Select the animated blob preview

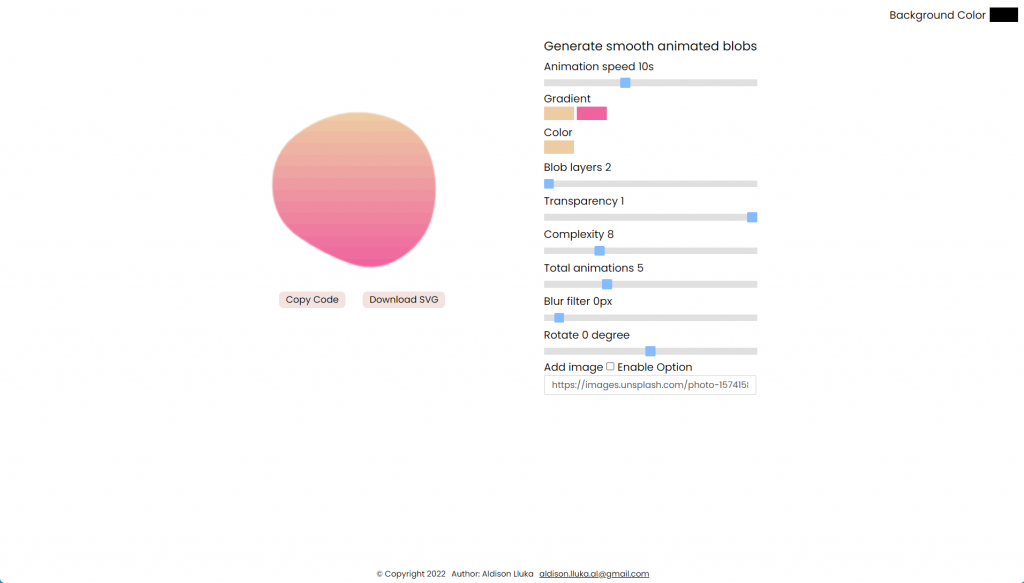pos(355,188)
